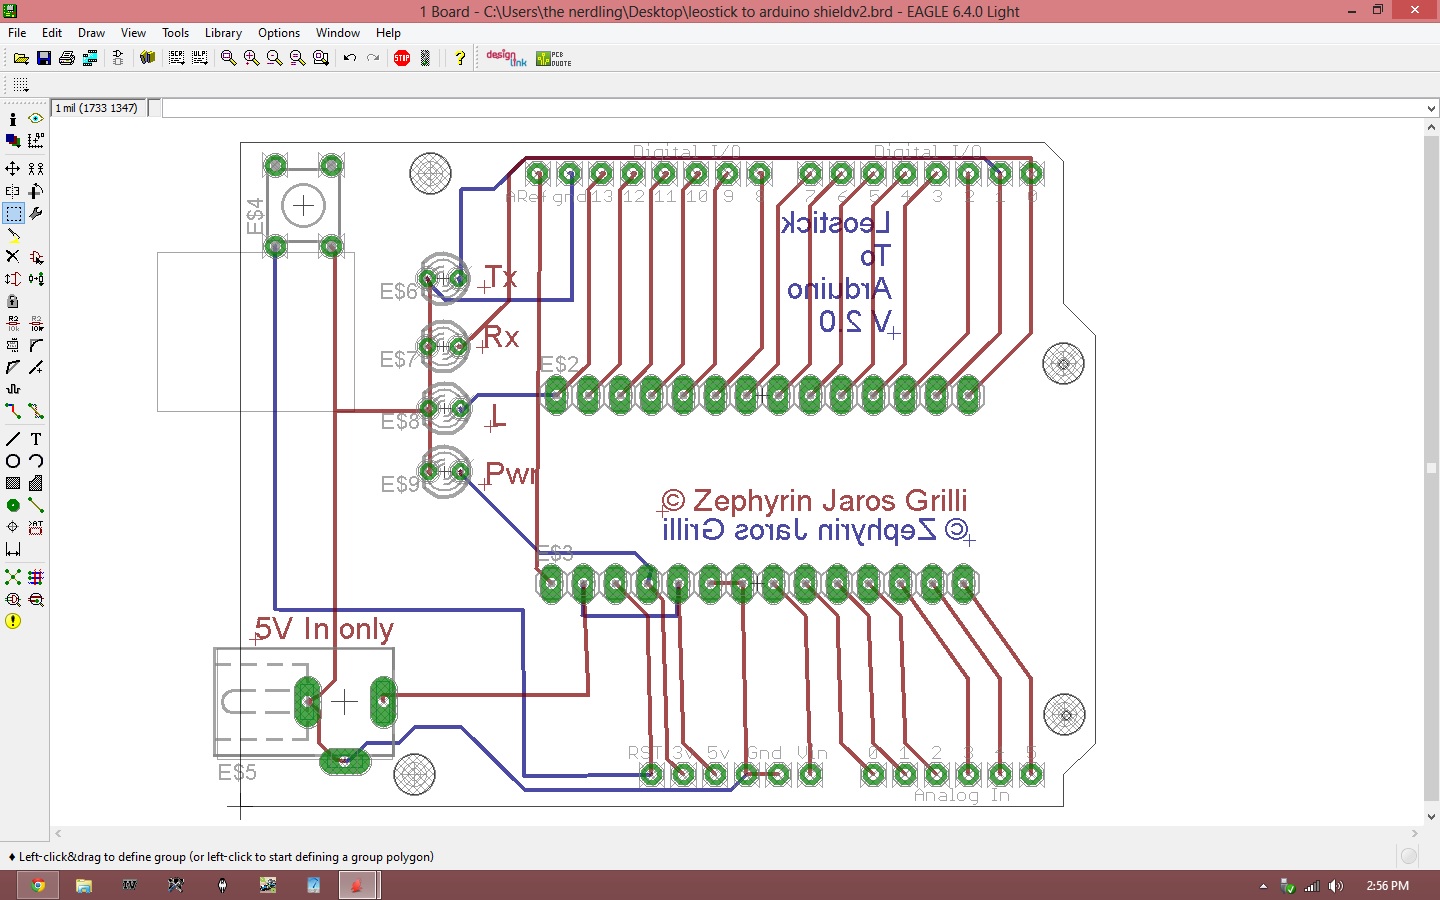Screen dimensions: 1440x900
Task: Open the Grid settings dropdown icon
Action: (21, 85)
